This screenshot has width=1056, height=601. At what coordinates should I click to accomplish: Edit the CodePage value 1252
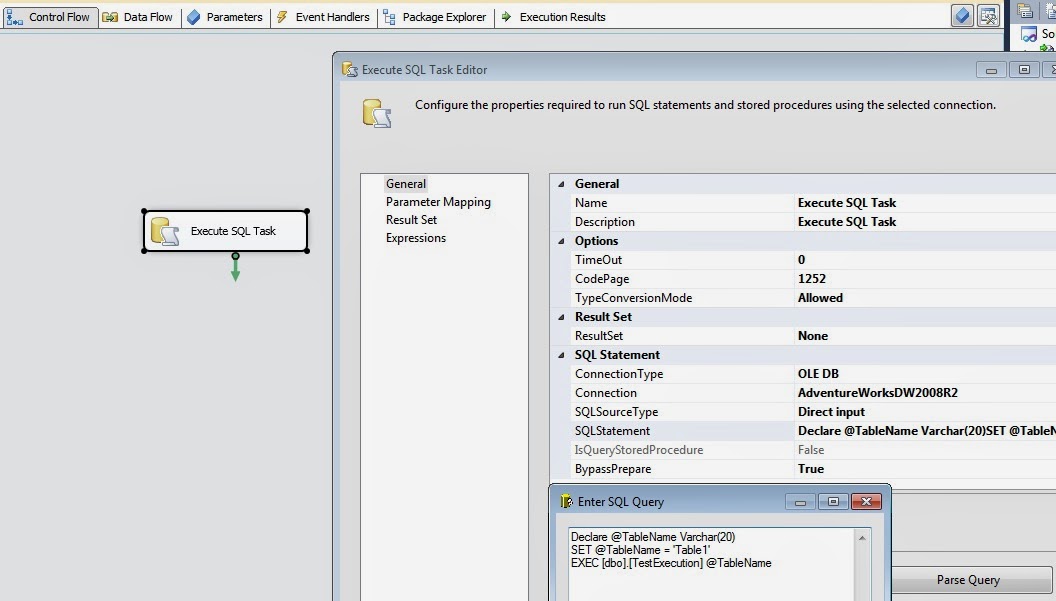tap(925, 279)
